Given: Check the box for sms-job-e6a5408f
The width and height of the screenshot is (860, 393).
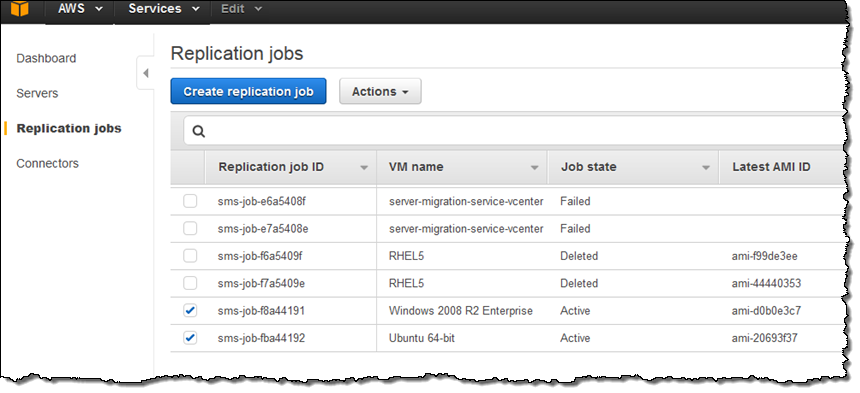Looking at the screenshot, I should click(190, 201).
